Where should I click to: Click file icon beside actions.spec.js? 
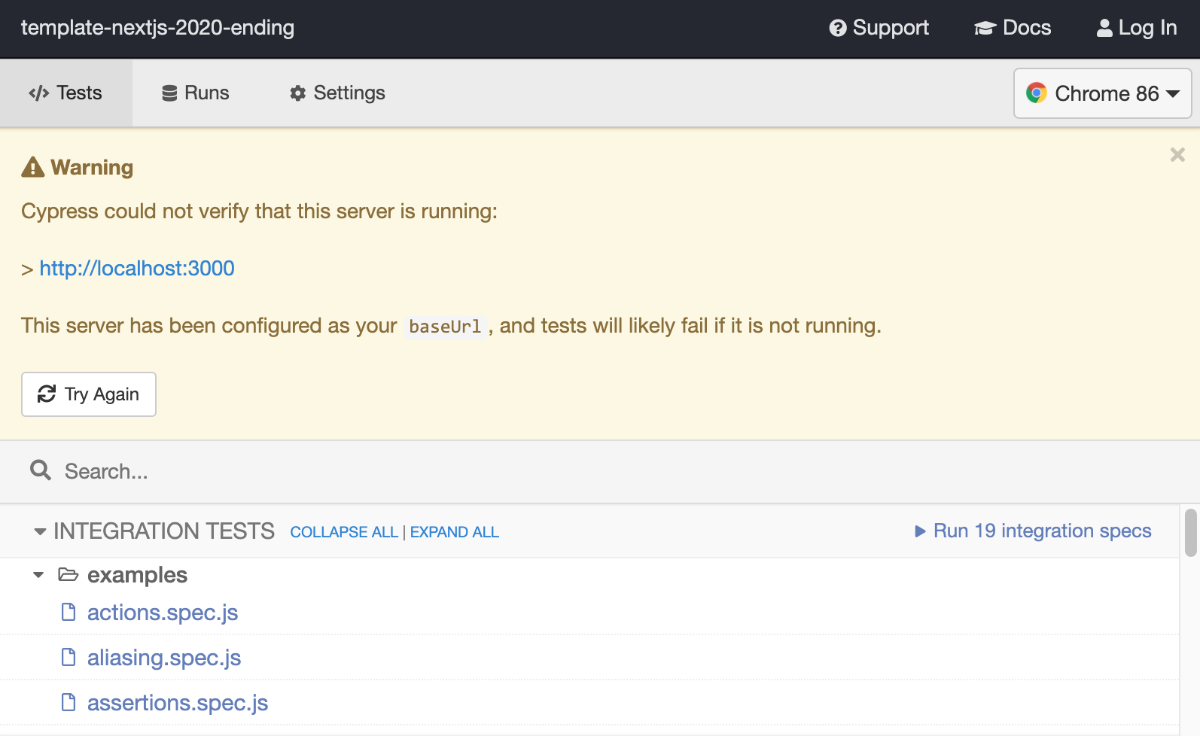pyautogui.click(x=69, y=612)
